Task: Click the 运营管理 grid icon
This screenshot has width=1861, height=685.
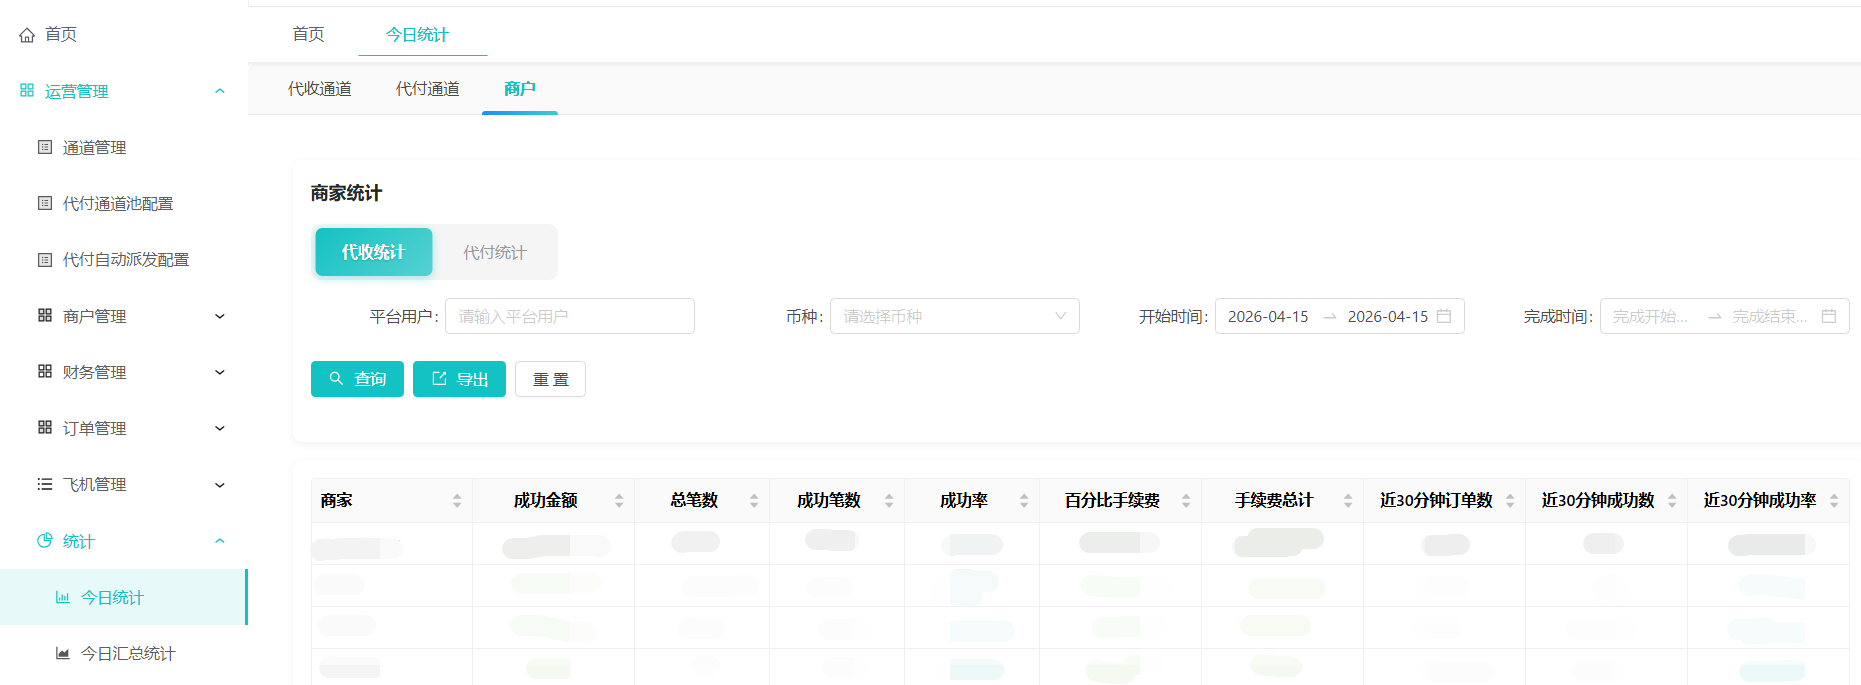Action: click(x=27, y=90)
